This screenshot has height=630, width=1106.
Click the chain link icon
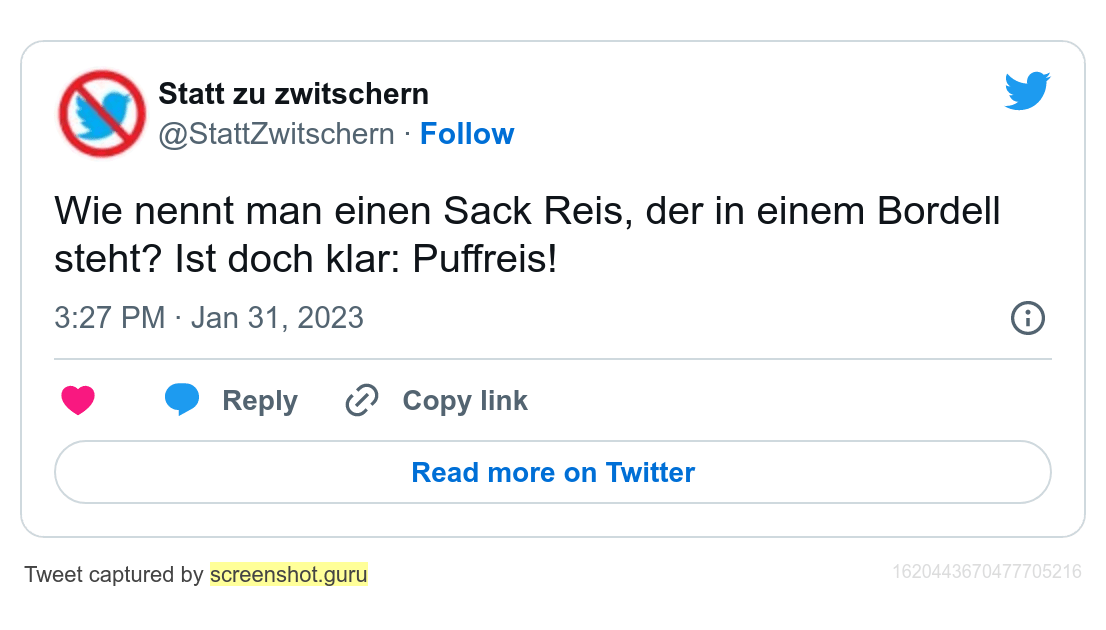(x=361, y=401)
